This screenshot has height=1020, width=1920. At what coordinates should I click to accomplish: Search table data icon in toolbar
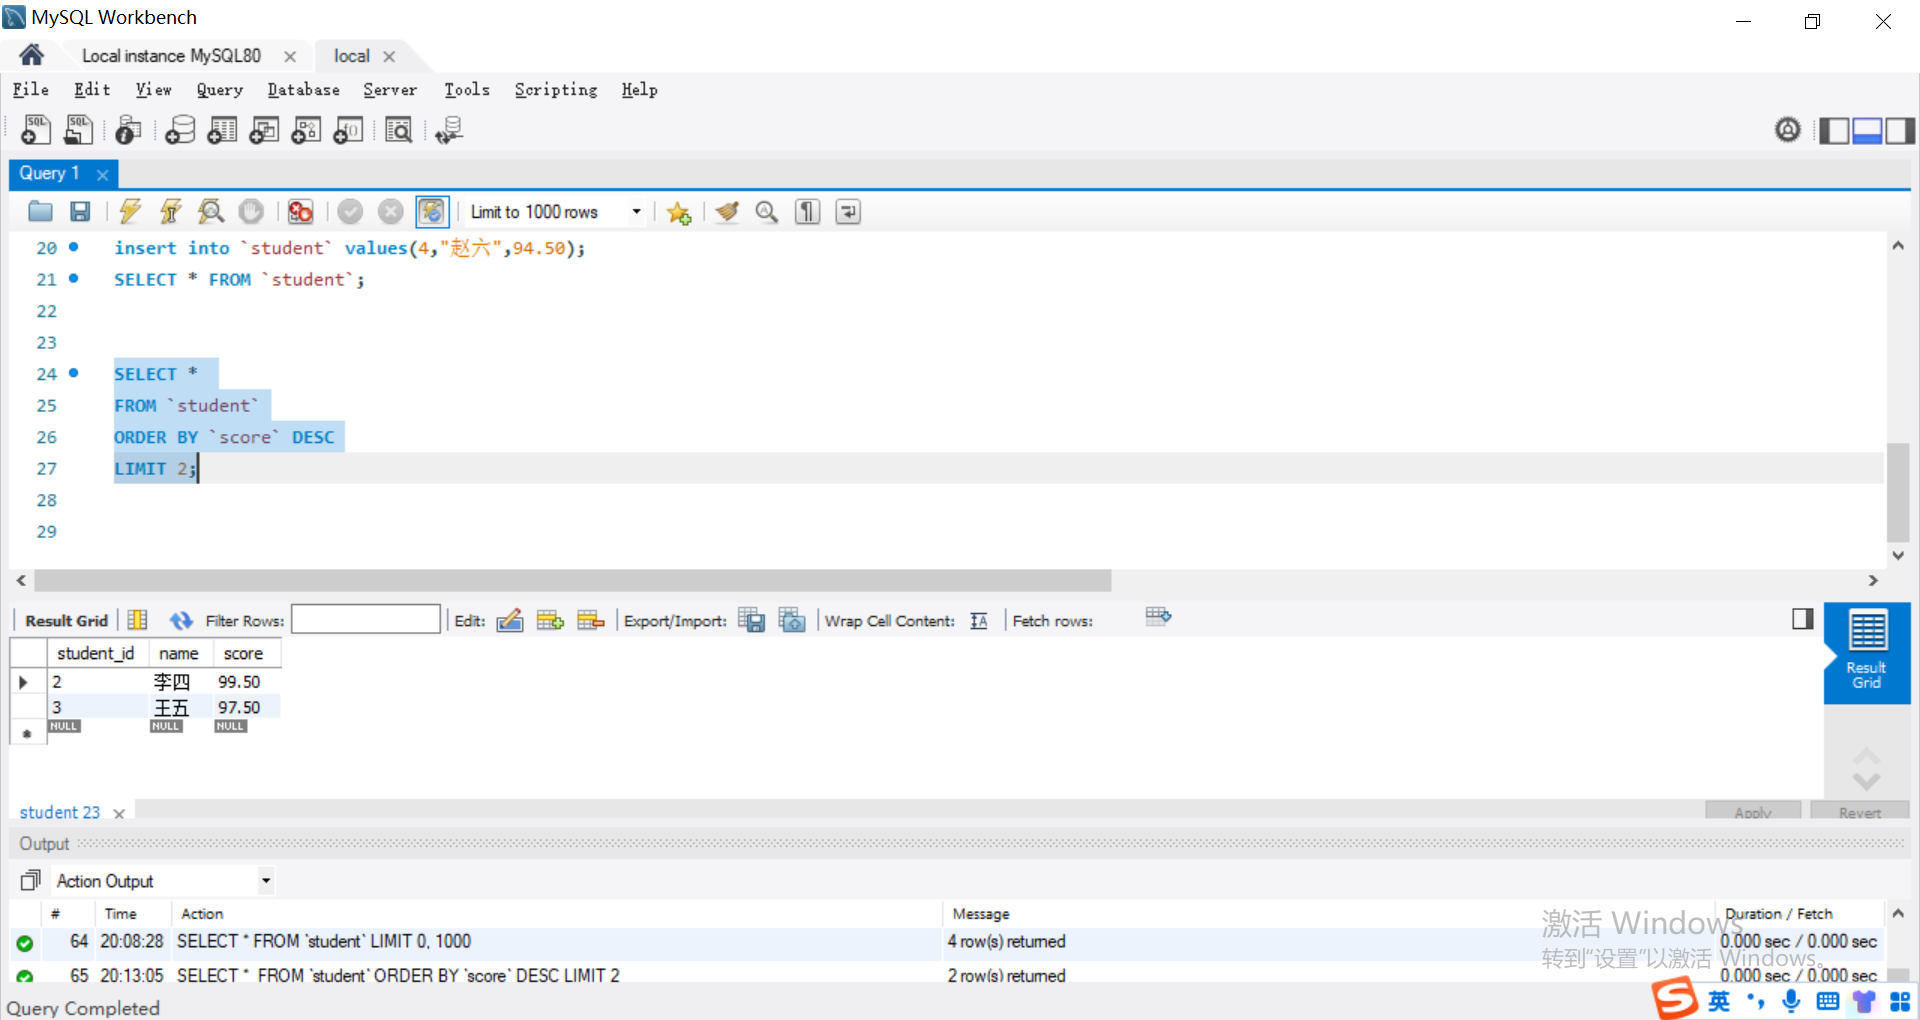point(399,130)
